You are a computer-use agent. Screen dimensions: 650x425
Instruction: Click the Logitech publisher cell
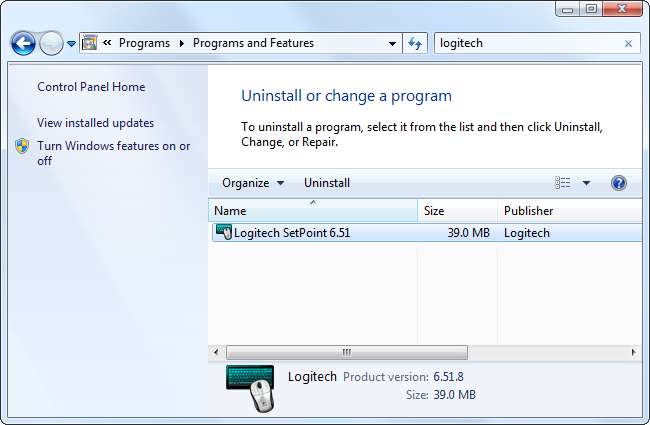pos(527,233)
